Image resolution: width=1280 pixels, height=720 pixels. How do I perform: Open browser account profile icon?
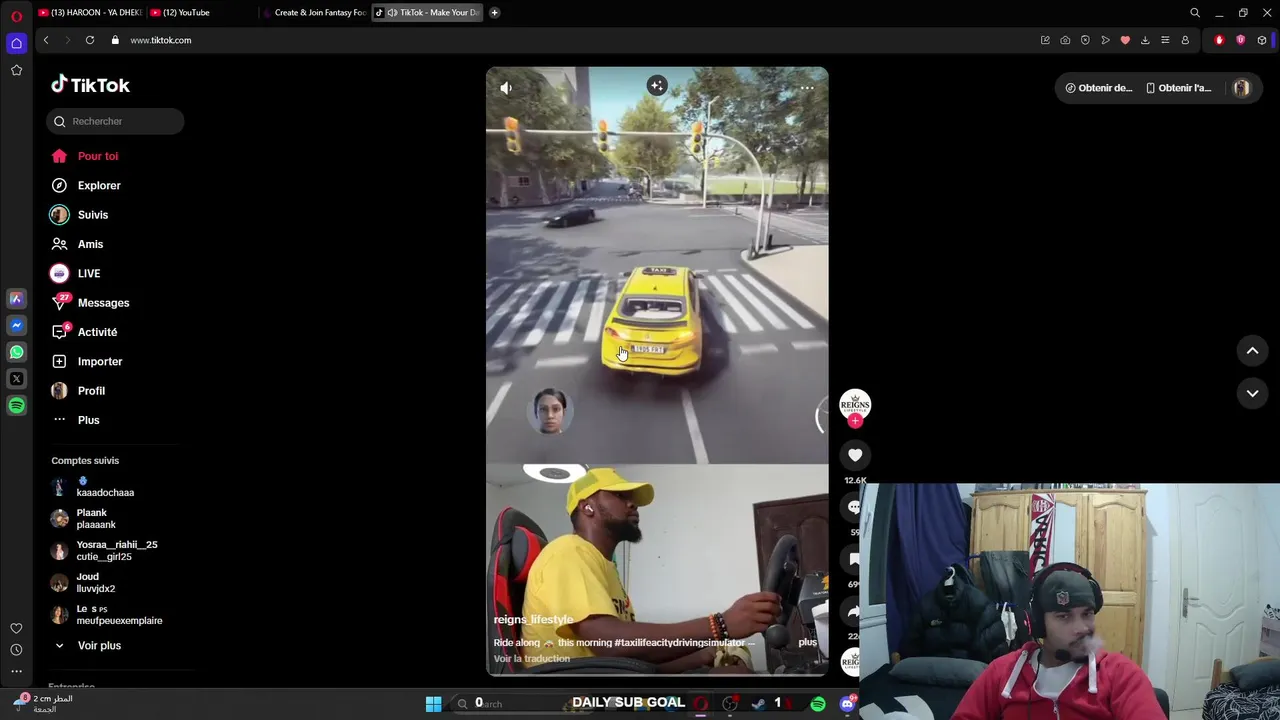coord(1185,40)
